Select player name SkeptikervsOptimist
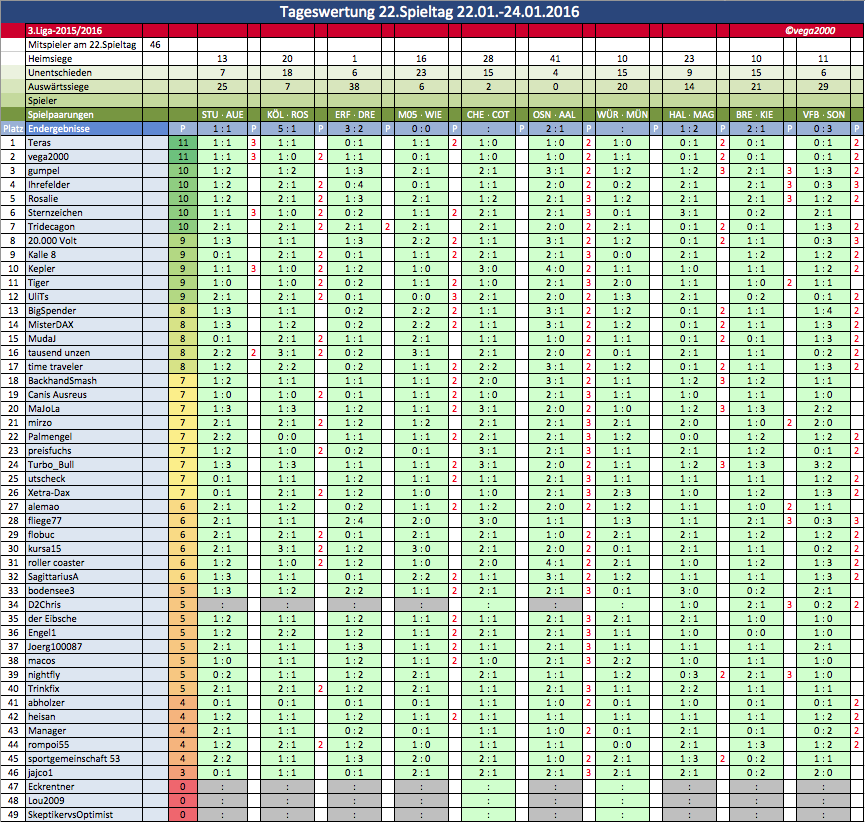This screenshot has height=822, width=865. tap(71, 815)
